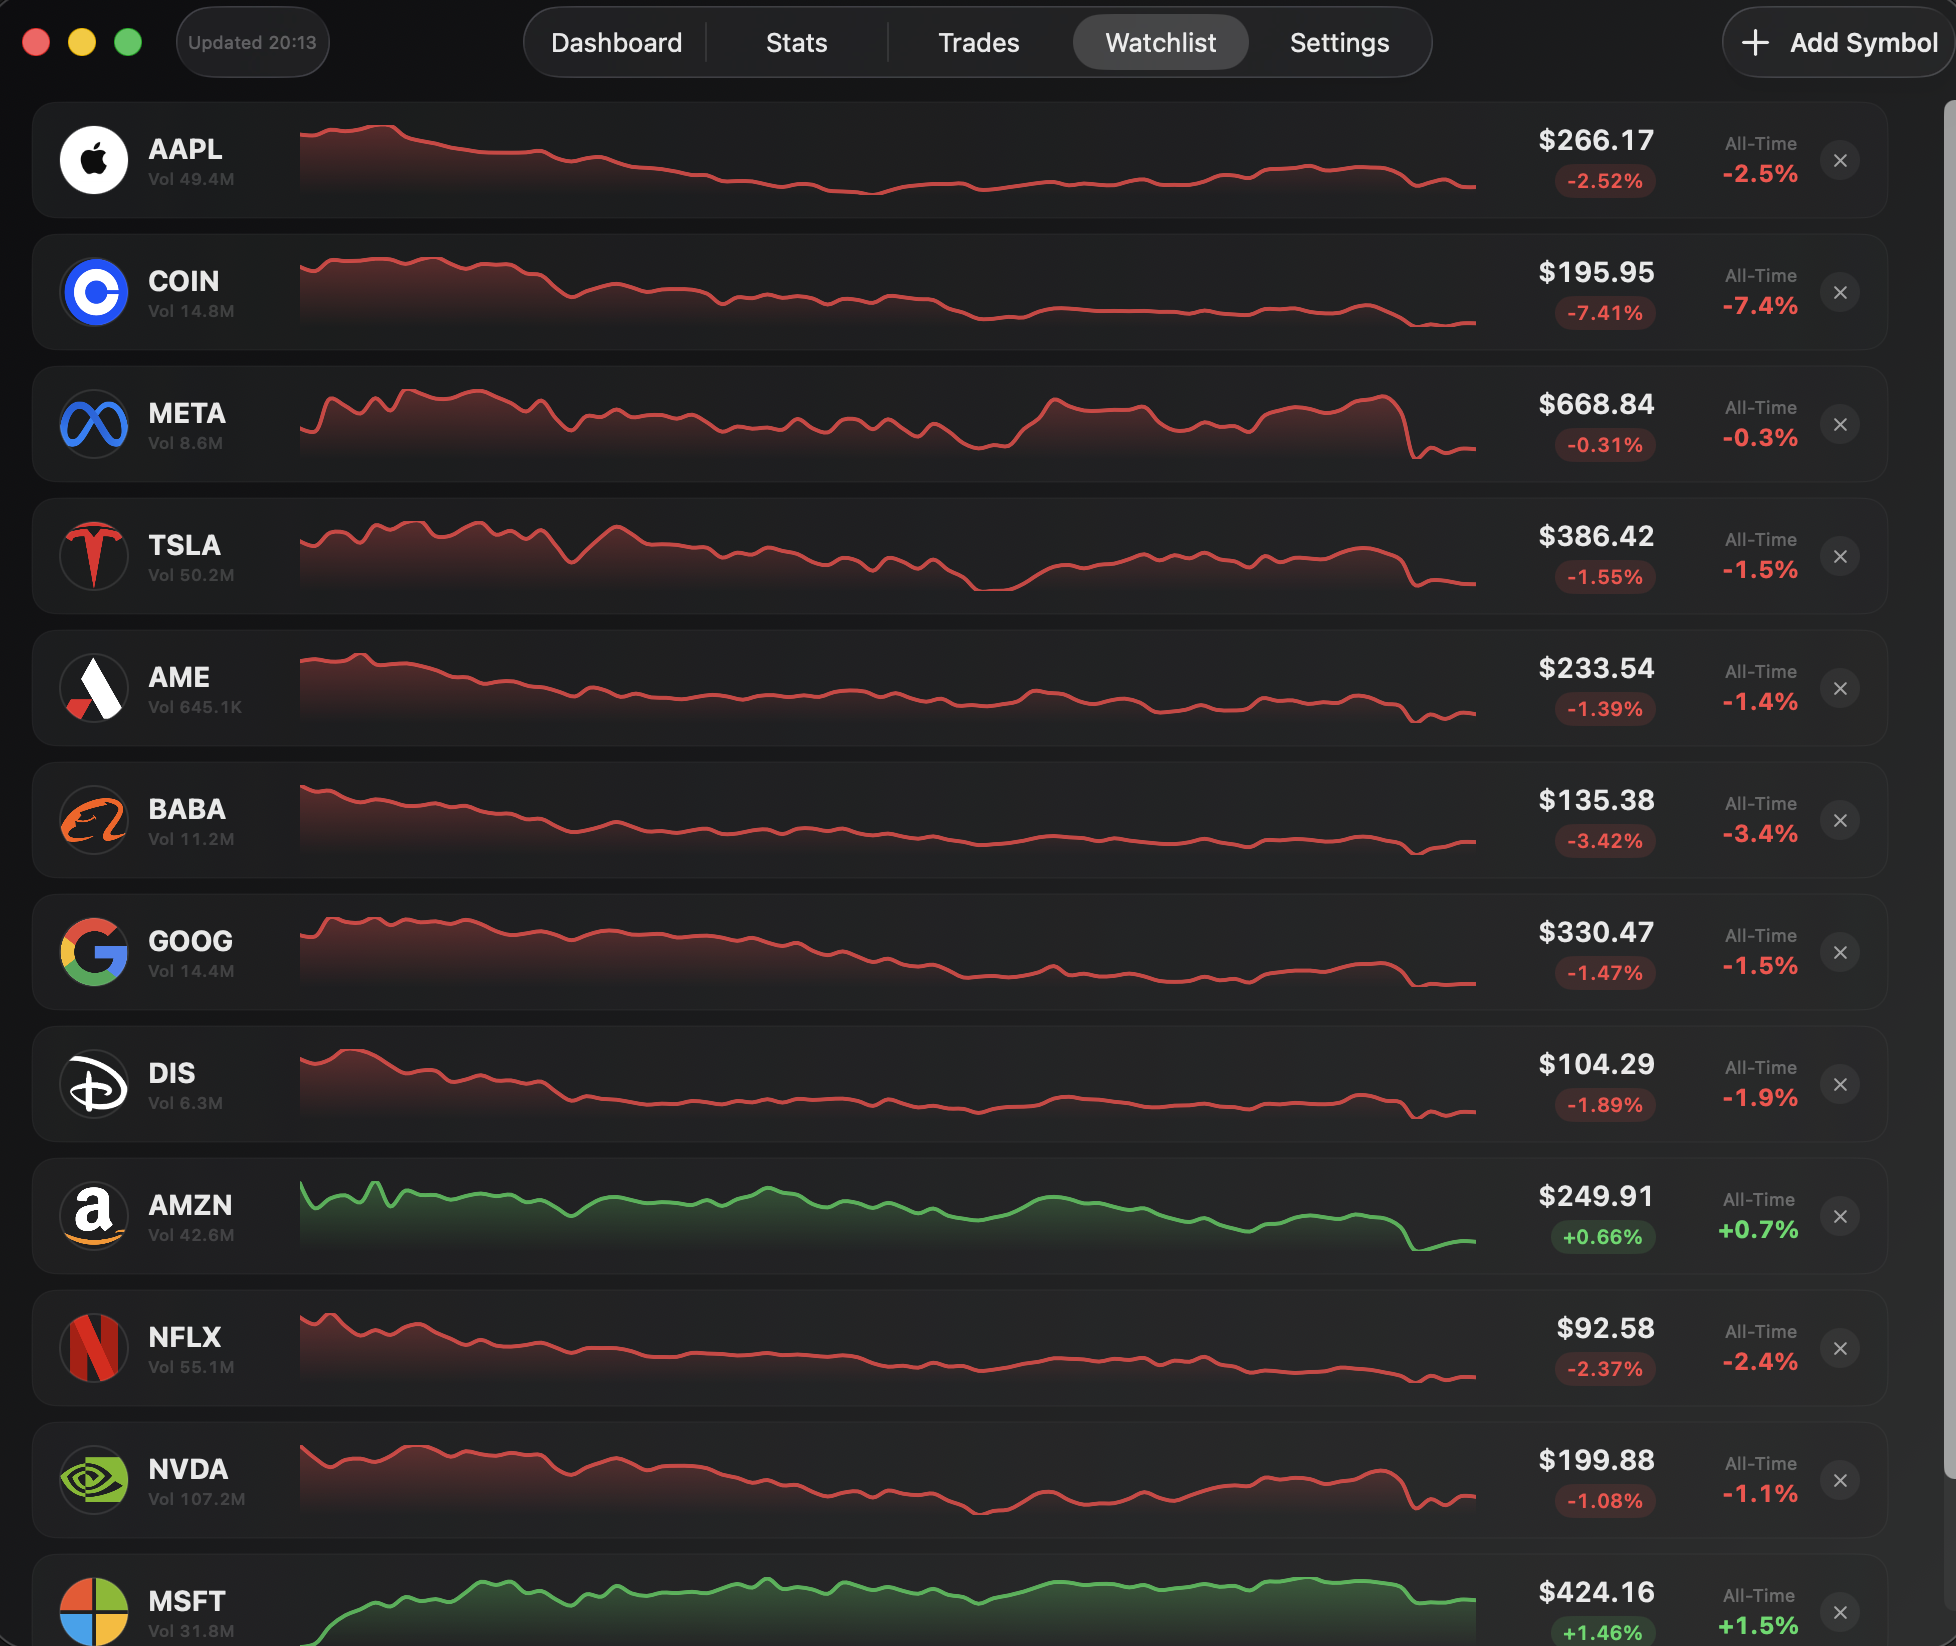This screenshot has width=1956, height=1646.
Task: Click the Alibaba logo for BABA
Action: 94,820
